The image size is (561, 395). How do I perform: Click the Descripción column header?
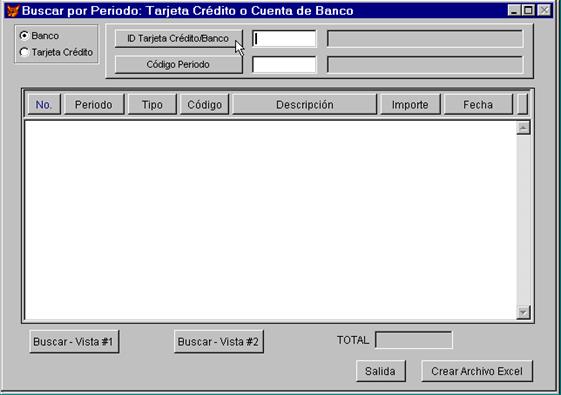304,105
